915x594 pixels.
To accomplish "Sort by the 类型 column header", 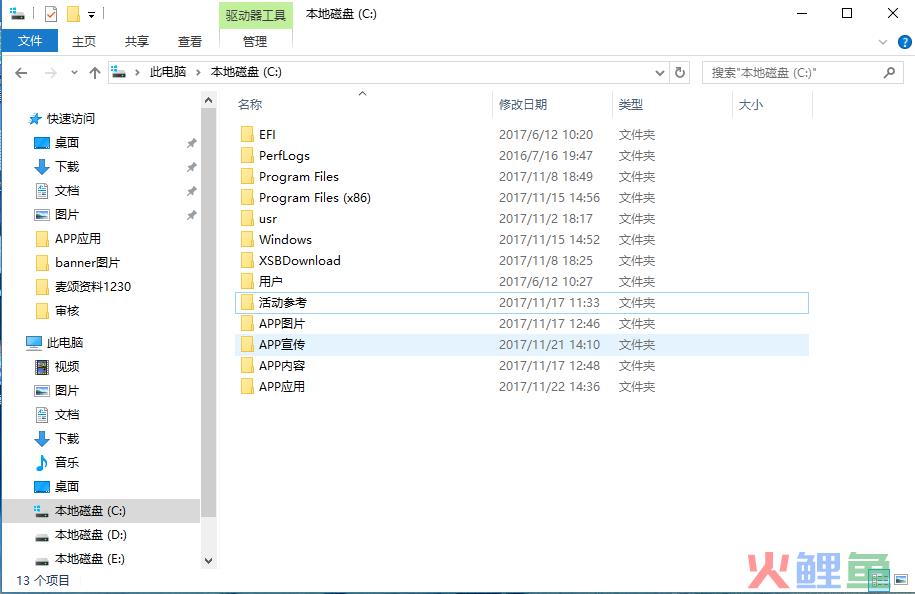I will tap(631, 104).
